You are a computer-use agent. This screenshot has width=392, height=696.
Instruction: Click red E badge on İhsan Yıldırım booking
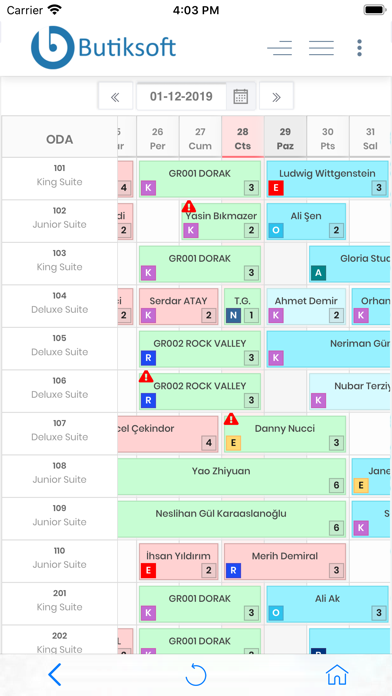coord(148,570)
